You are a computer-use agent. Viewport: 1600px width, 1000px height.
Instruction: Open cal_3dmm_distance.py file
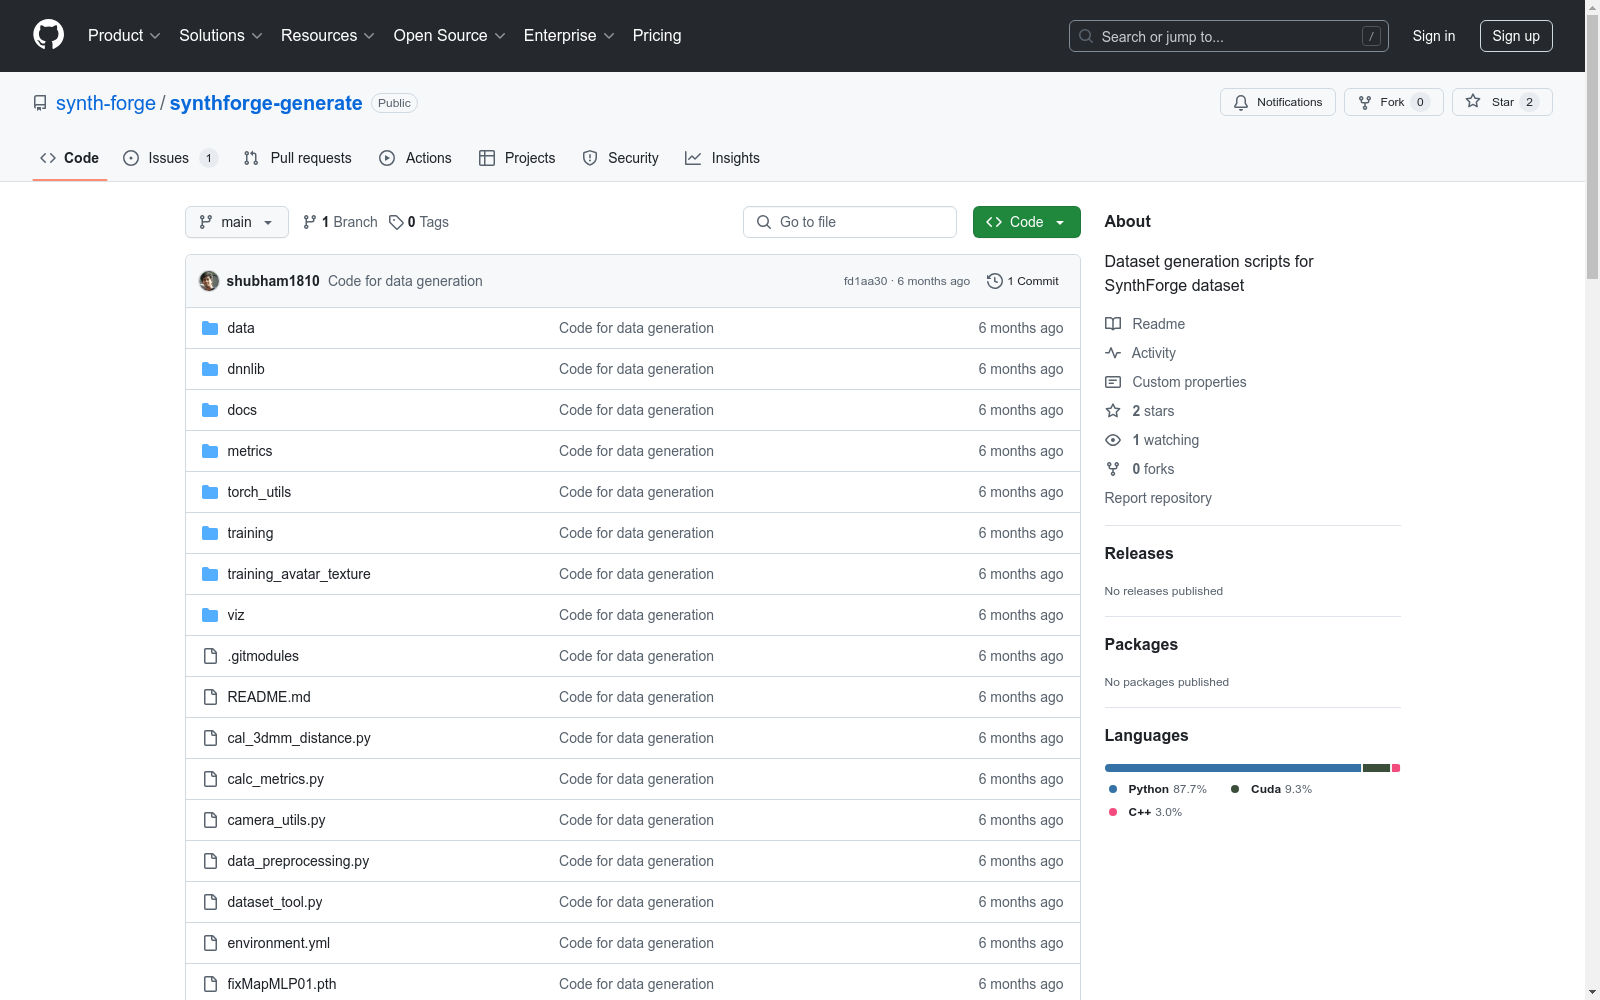pos(299,738)
